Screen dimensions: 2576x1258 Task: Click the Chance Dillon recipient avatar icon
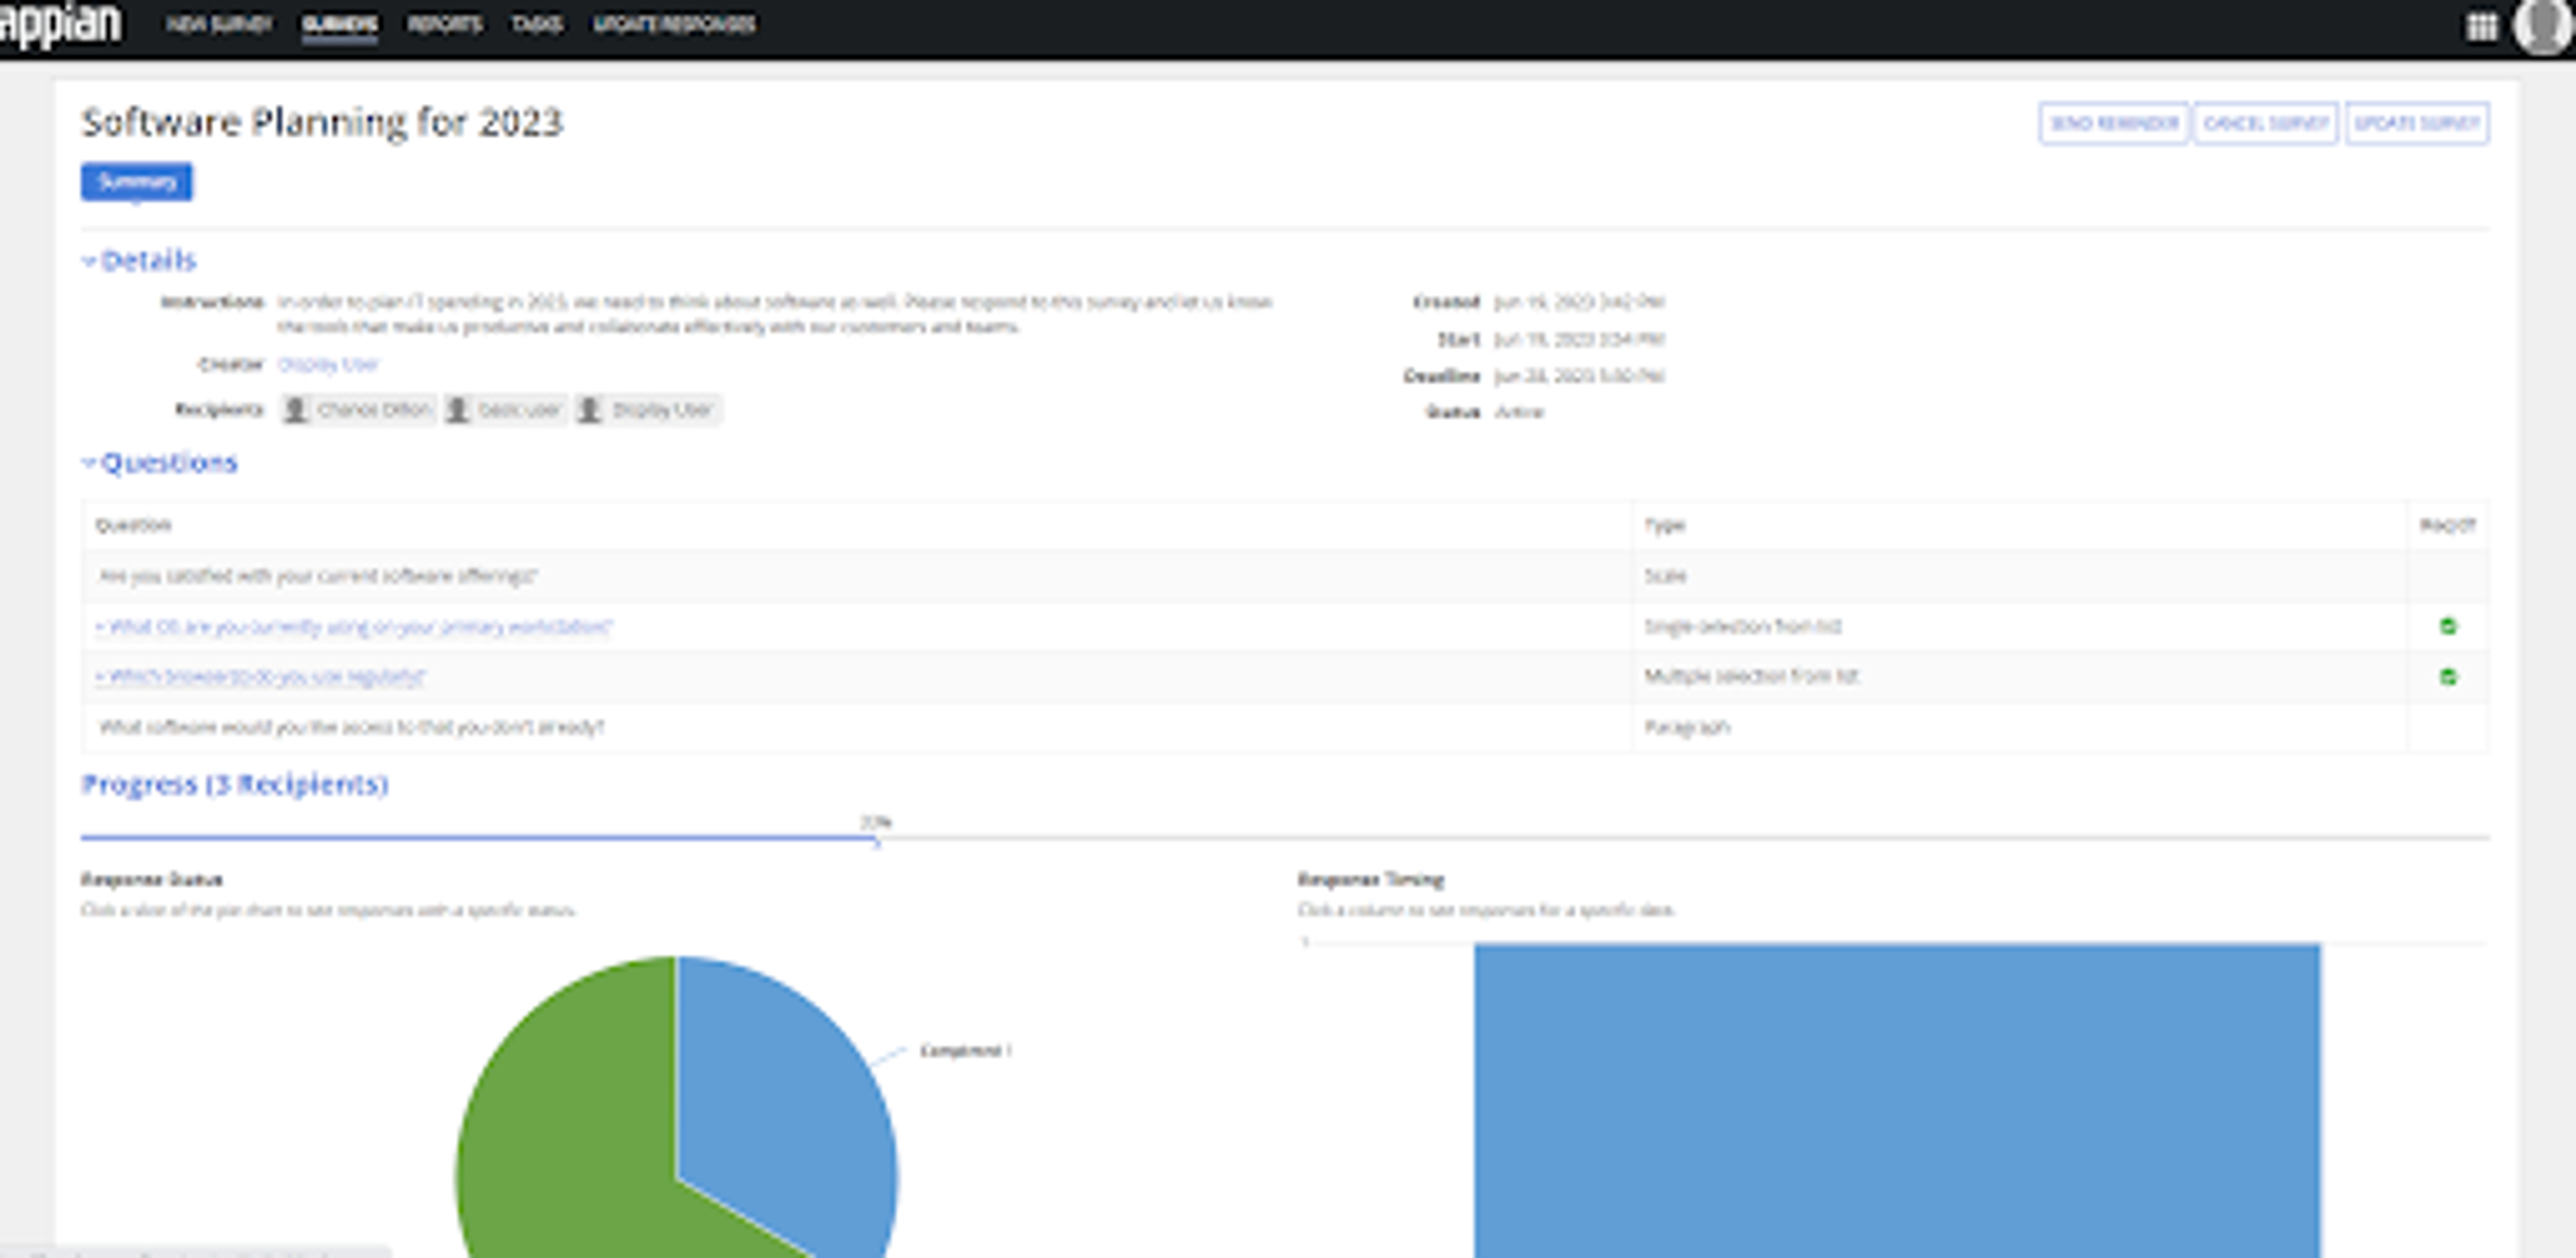295,410
